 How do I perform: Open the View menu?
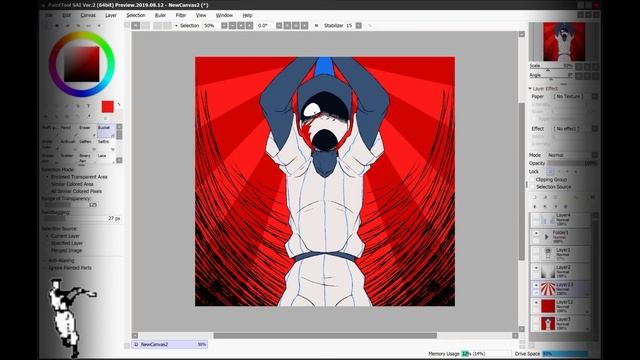(201, 15)
